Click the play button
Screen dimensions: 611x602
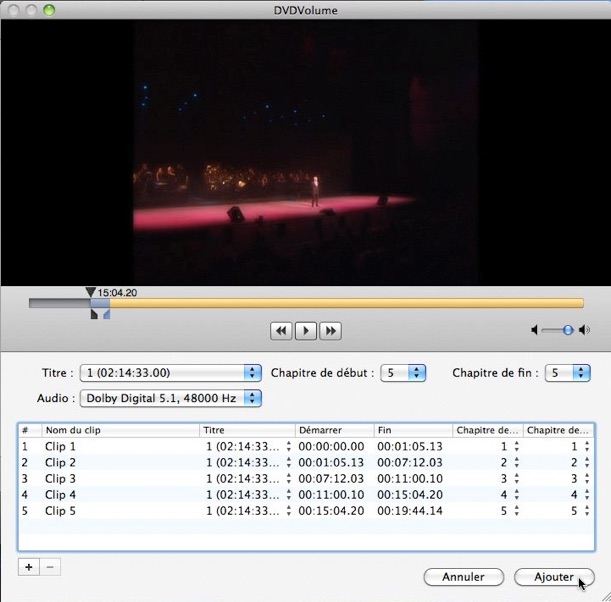[306, 331]
